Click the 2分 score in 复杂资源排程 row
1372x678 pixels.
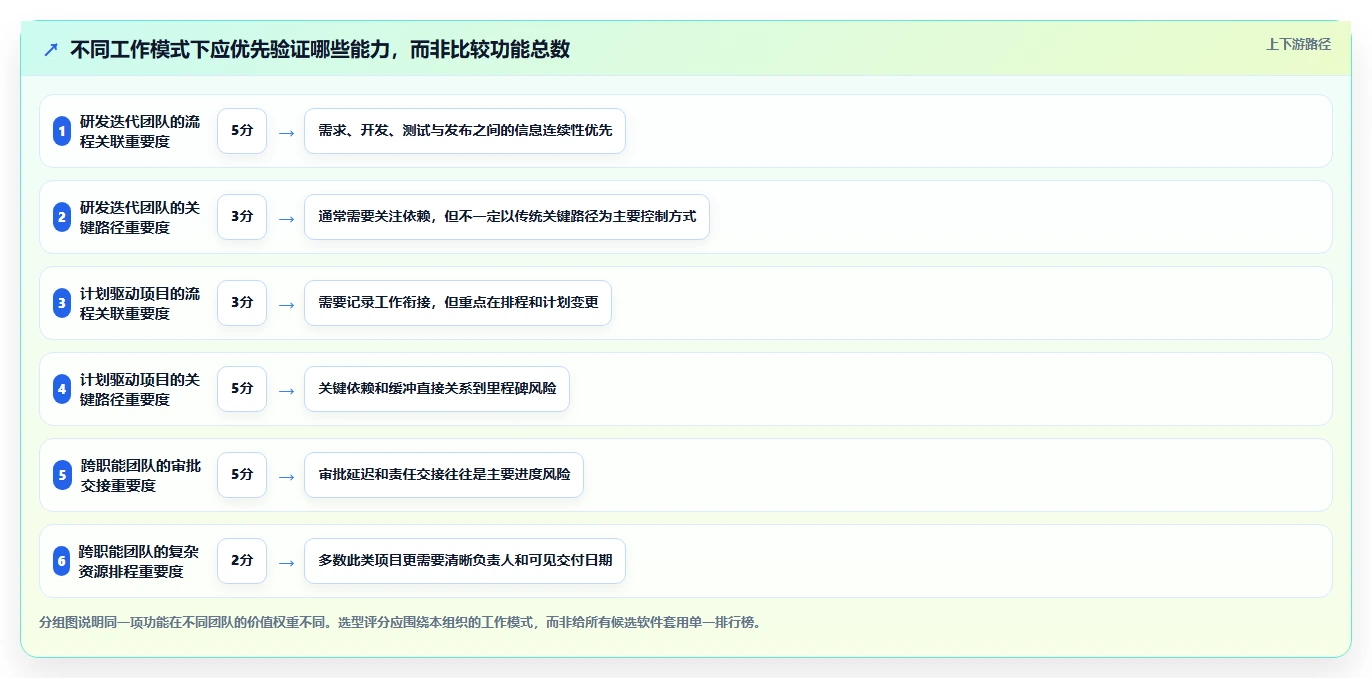coord(242,561)
